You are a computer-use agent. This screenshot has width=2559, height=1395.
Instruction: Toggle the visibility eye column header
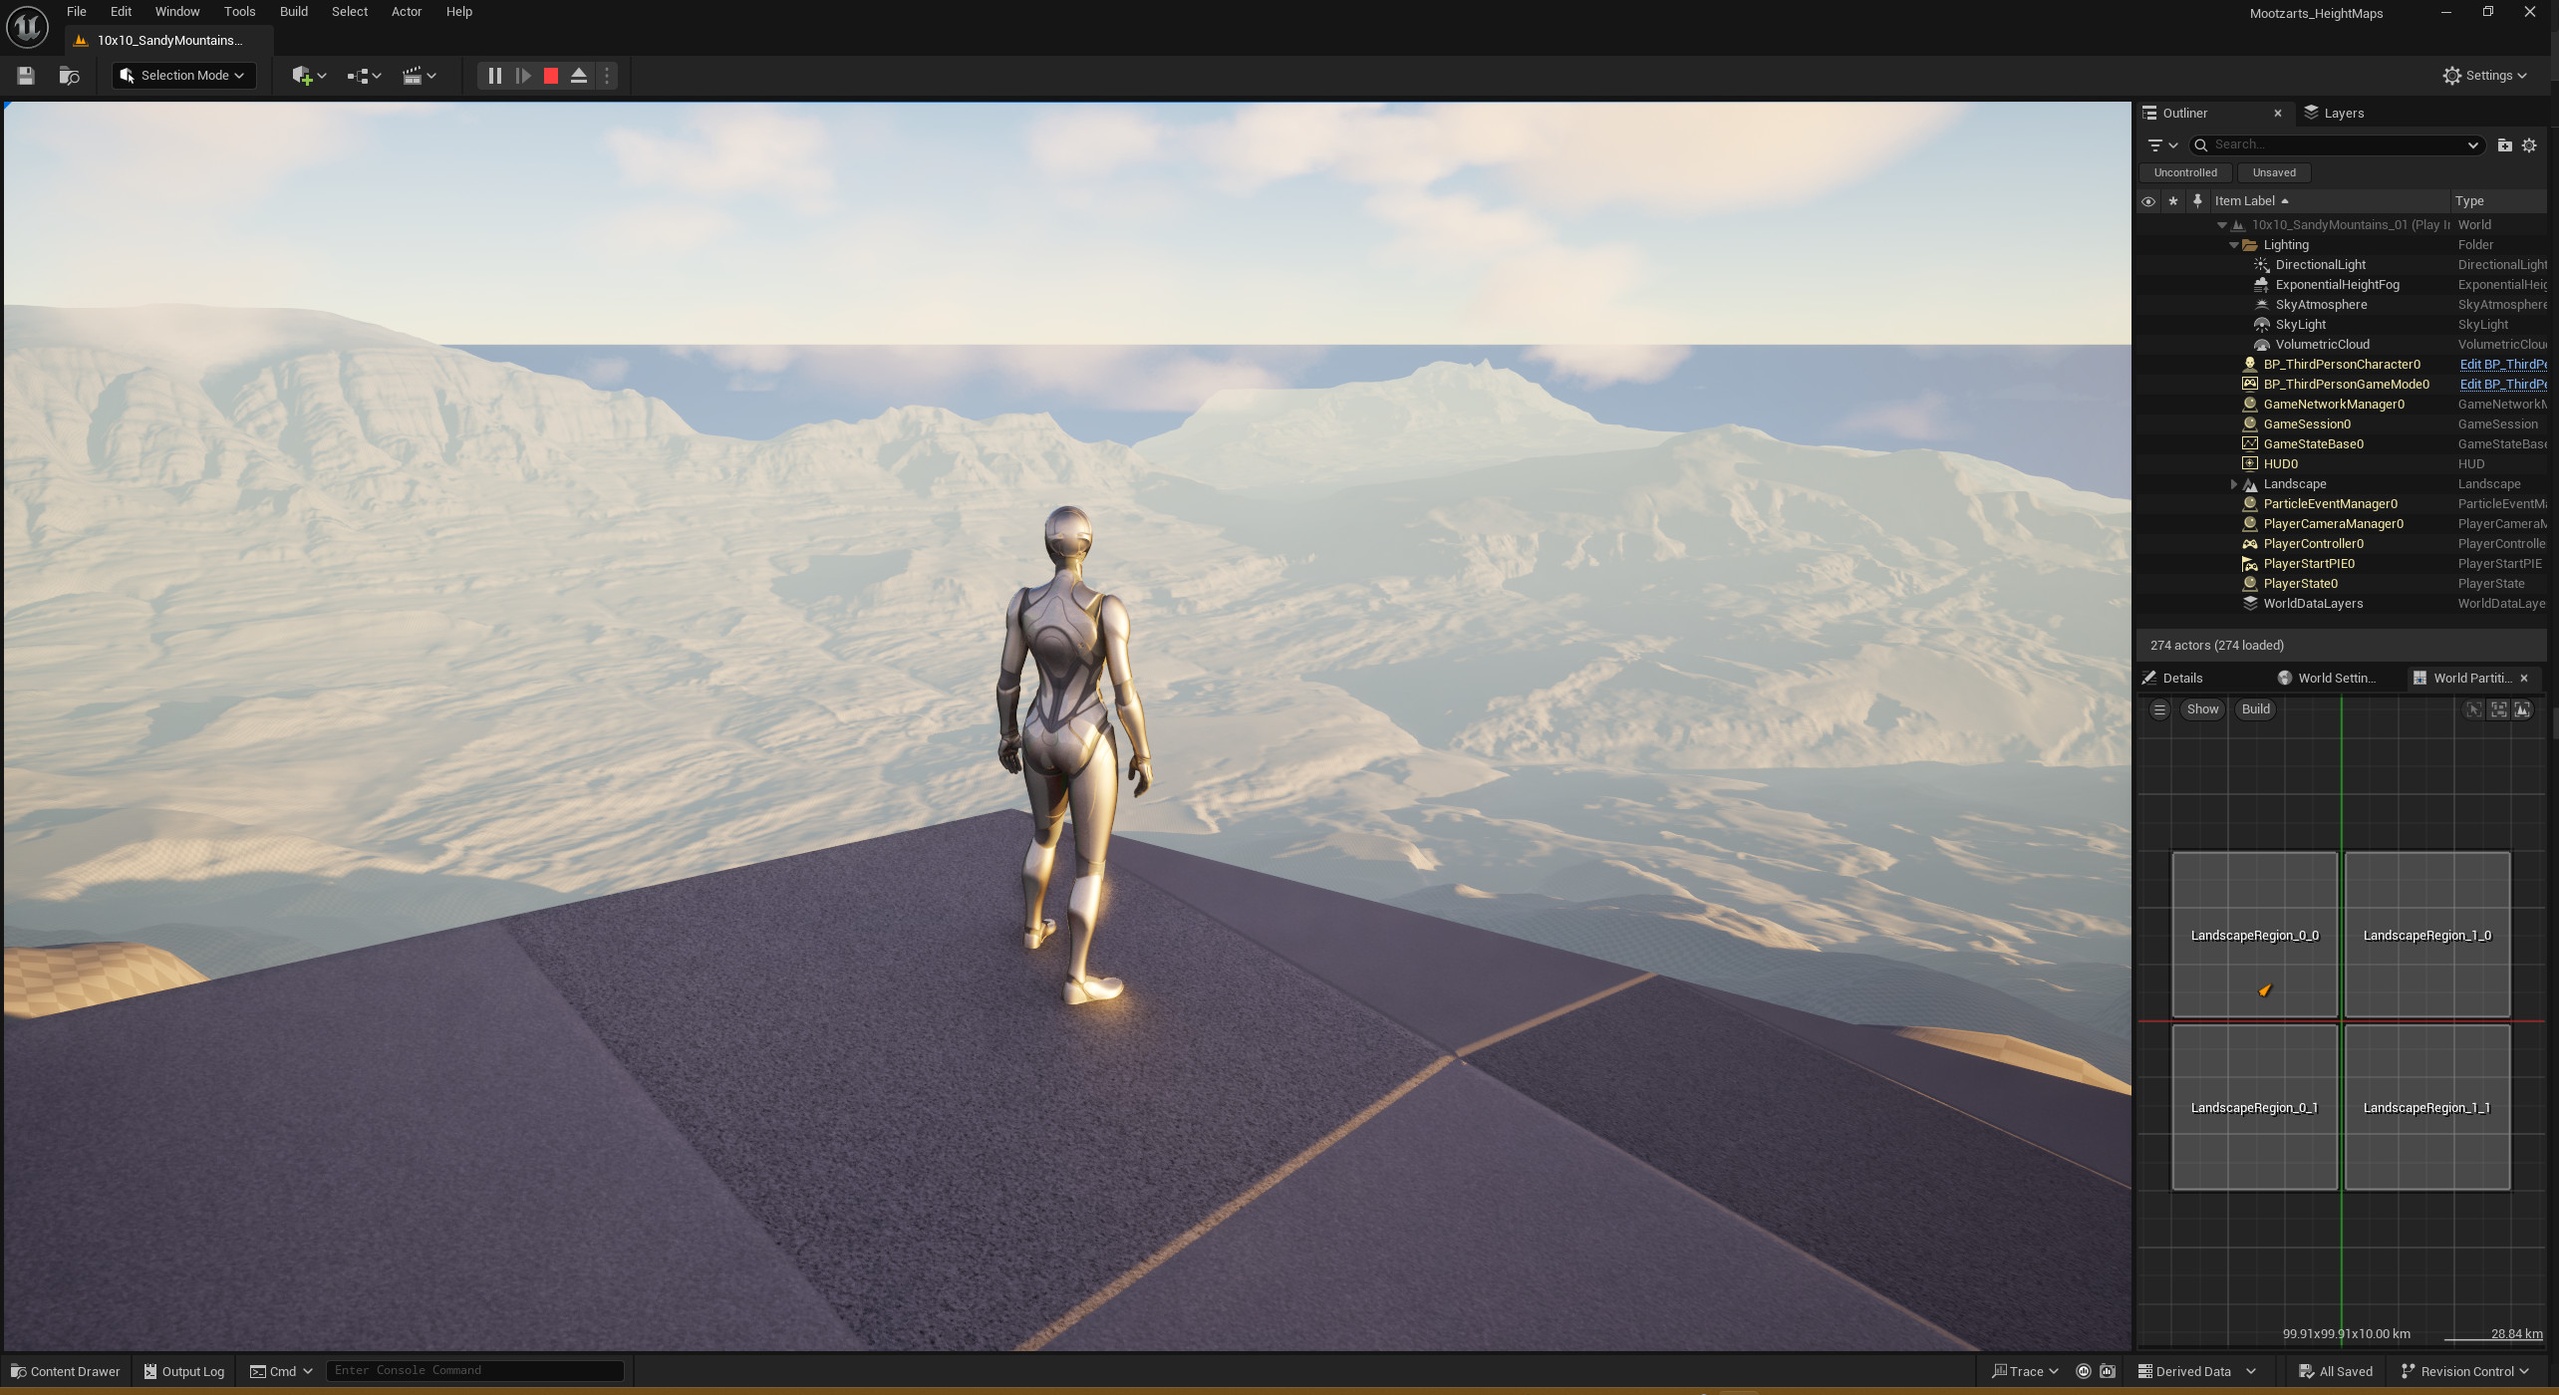pyautogui.click(x=2148, y=201)
